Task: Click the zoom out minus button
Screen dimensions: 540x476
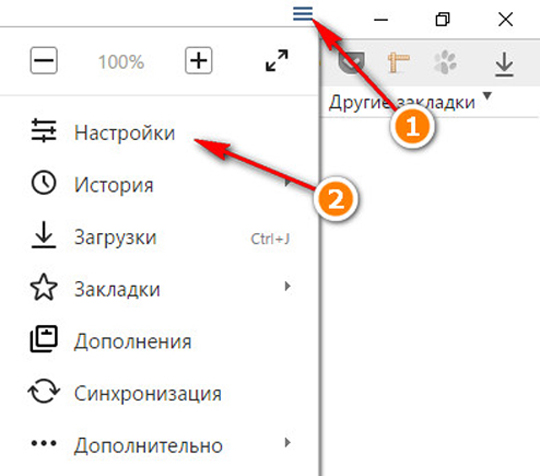Action: [x=44, y=61]
